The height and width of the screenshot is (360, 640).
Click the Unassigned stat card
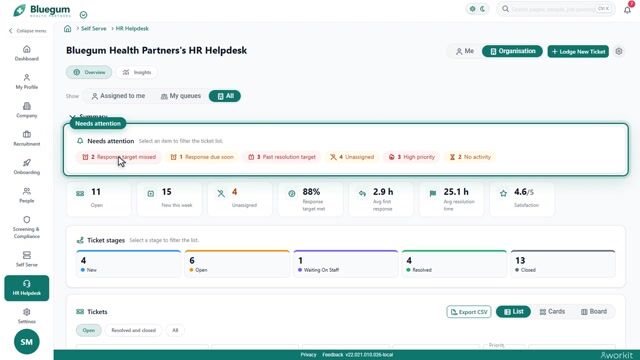(x=240, y=199)
